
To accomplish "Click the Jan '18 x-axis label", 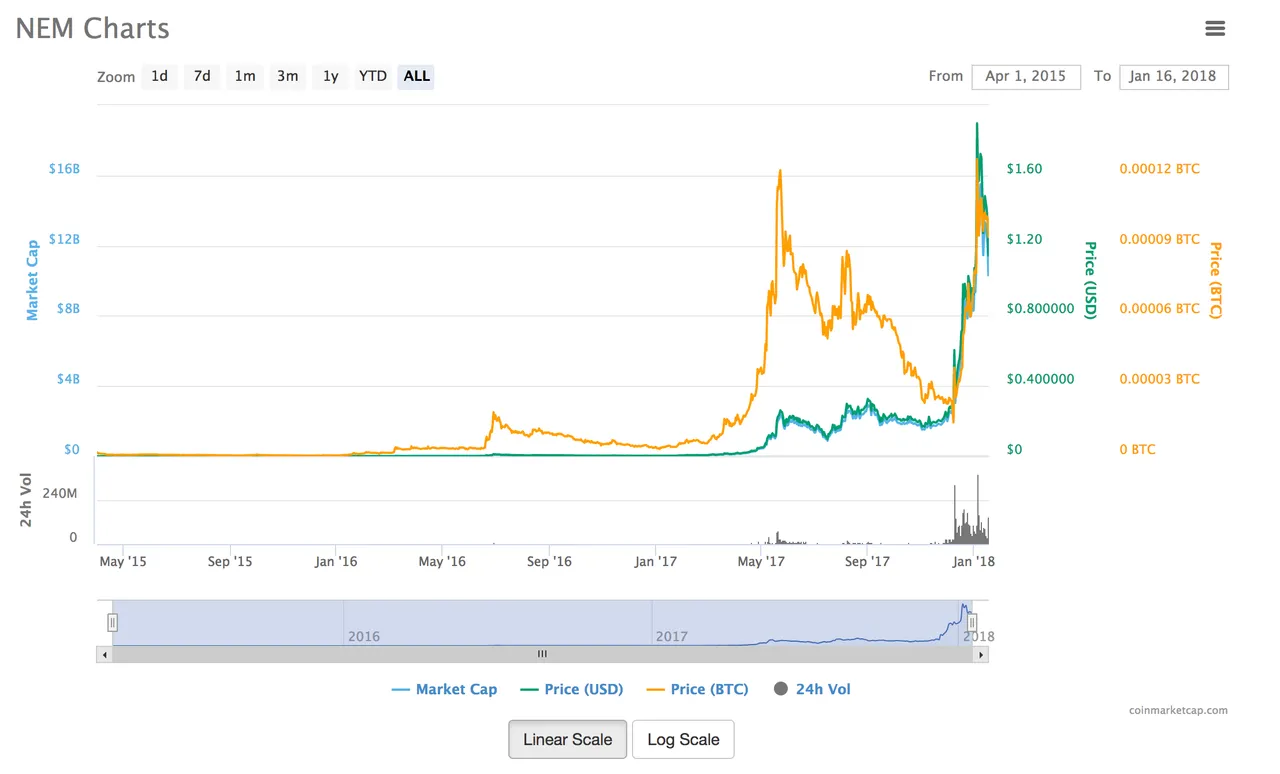I will 973,561.
